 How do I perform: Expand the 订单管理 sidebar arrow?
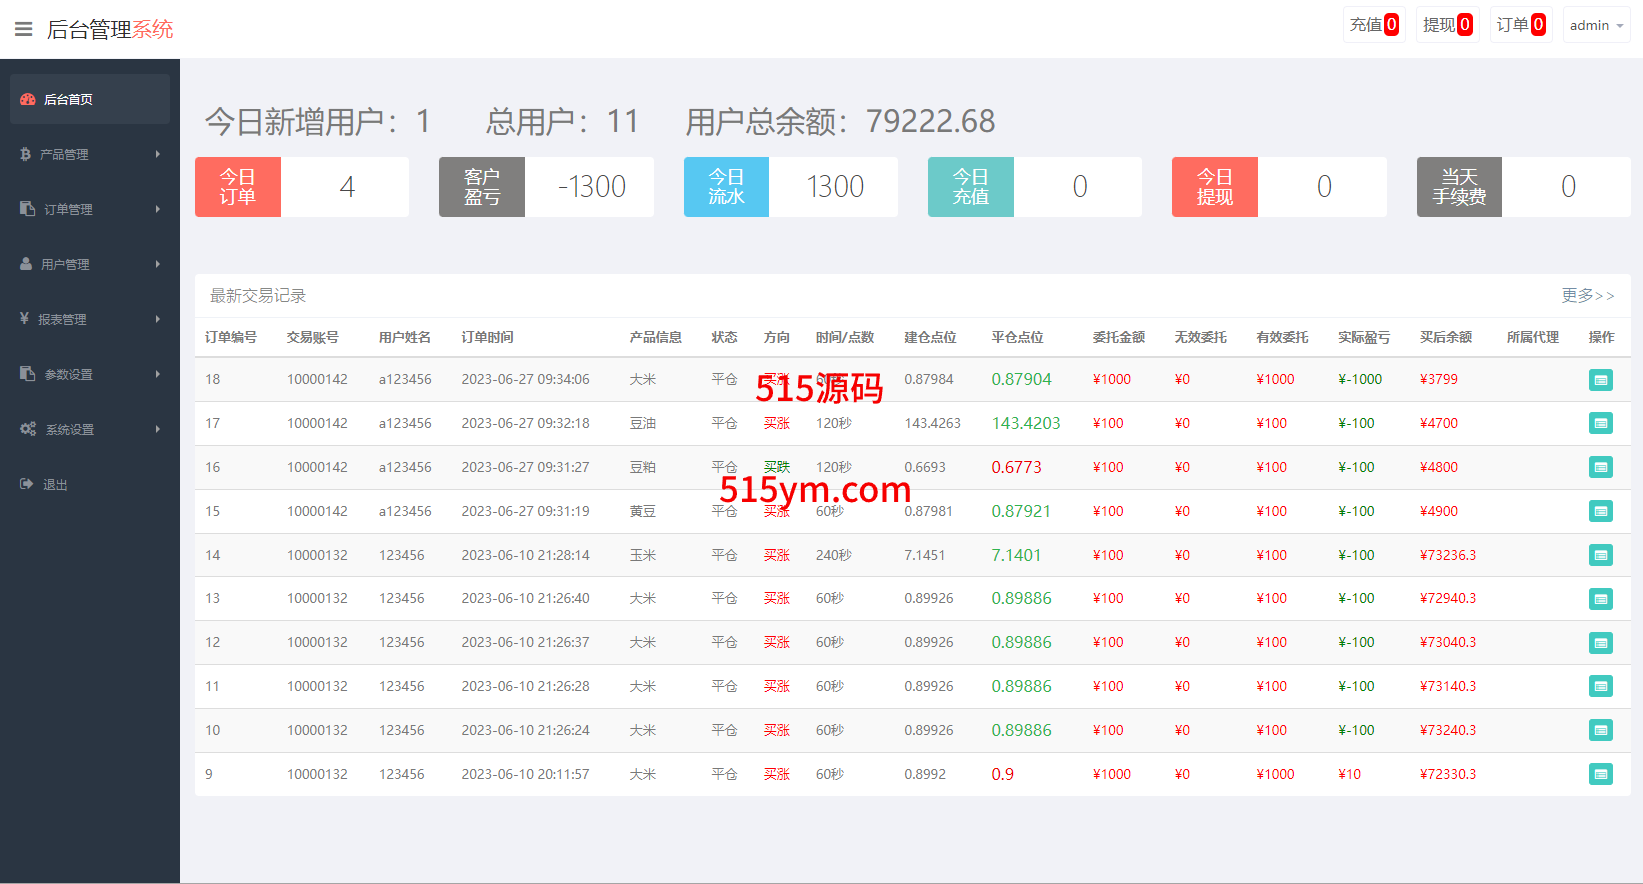(x=158, y=209)
